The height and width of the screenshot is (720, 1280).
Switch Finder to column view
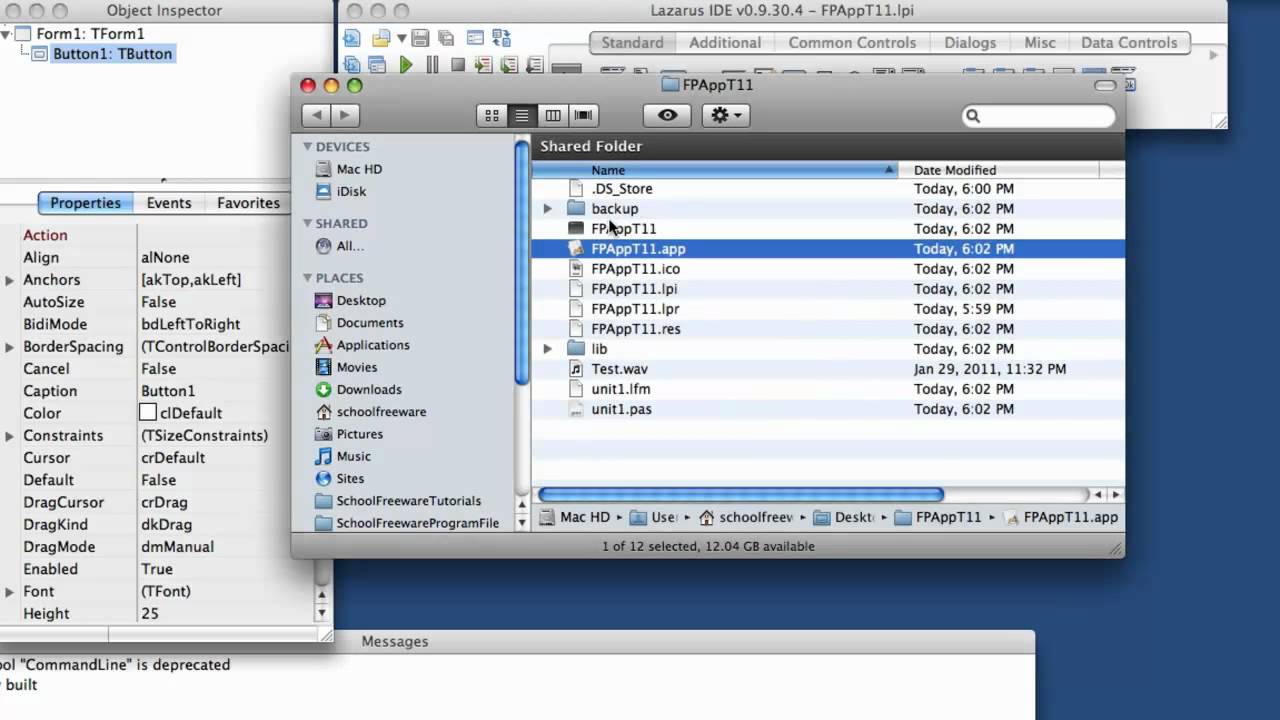[552, 115]
